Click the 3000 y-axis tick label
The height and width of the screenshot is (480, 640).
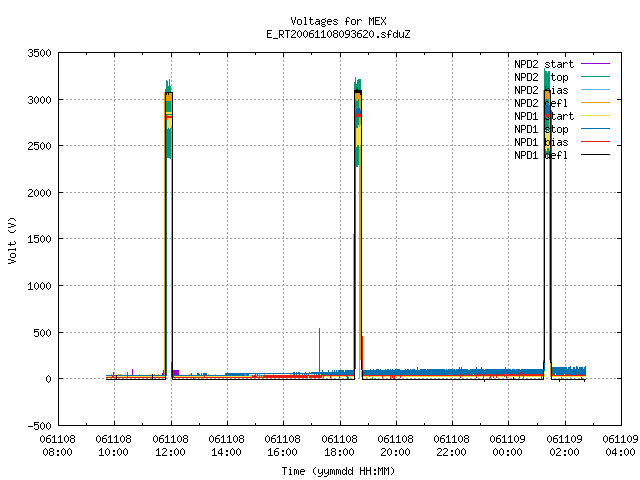pos(39,100)
